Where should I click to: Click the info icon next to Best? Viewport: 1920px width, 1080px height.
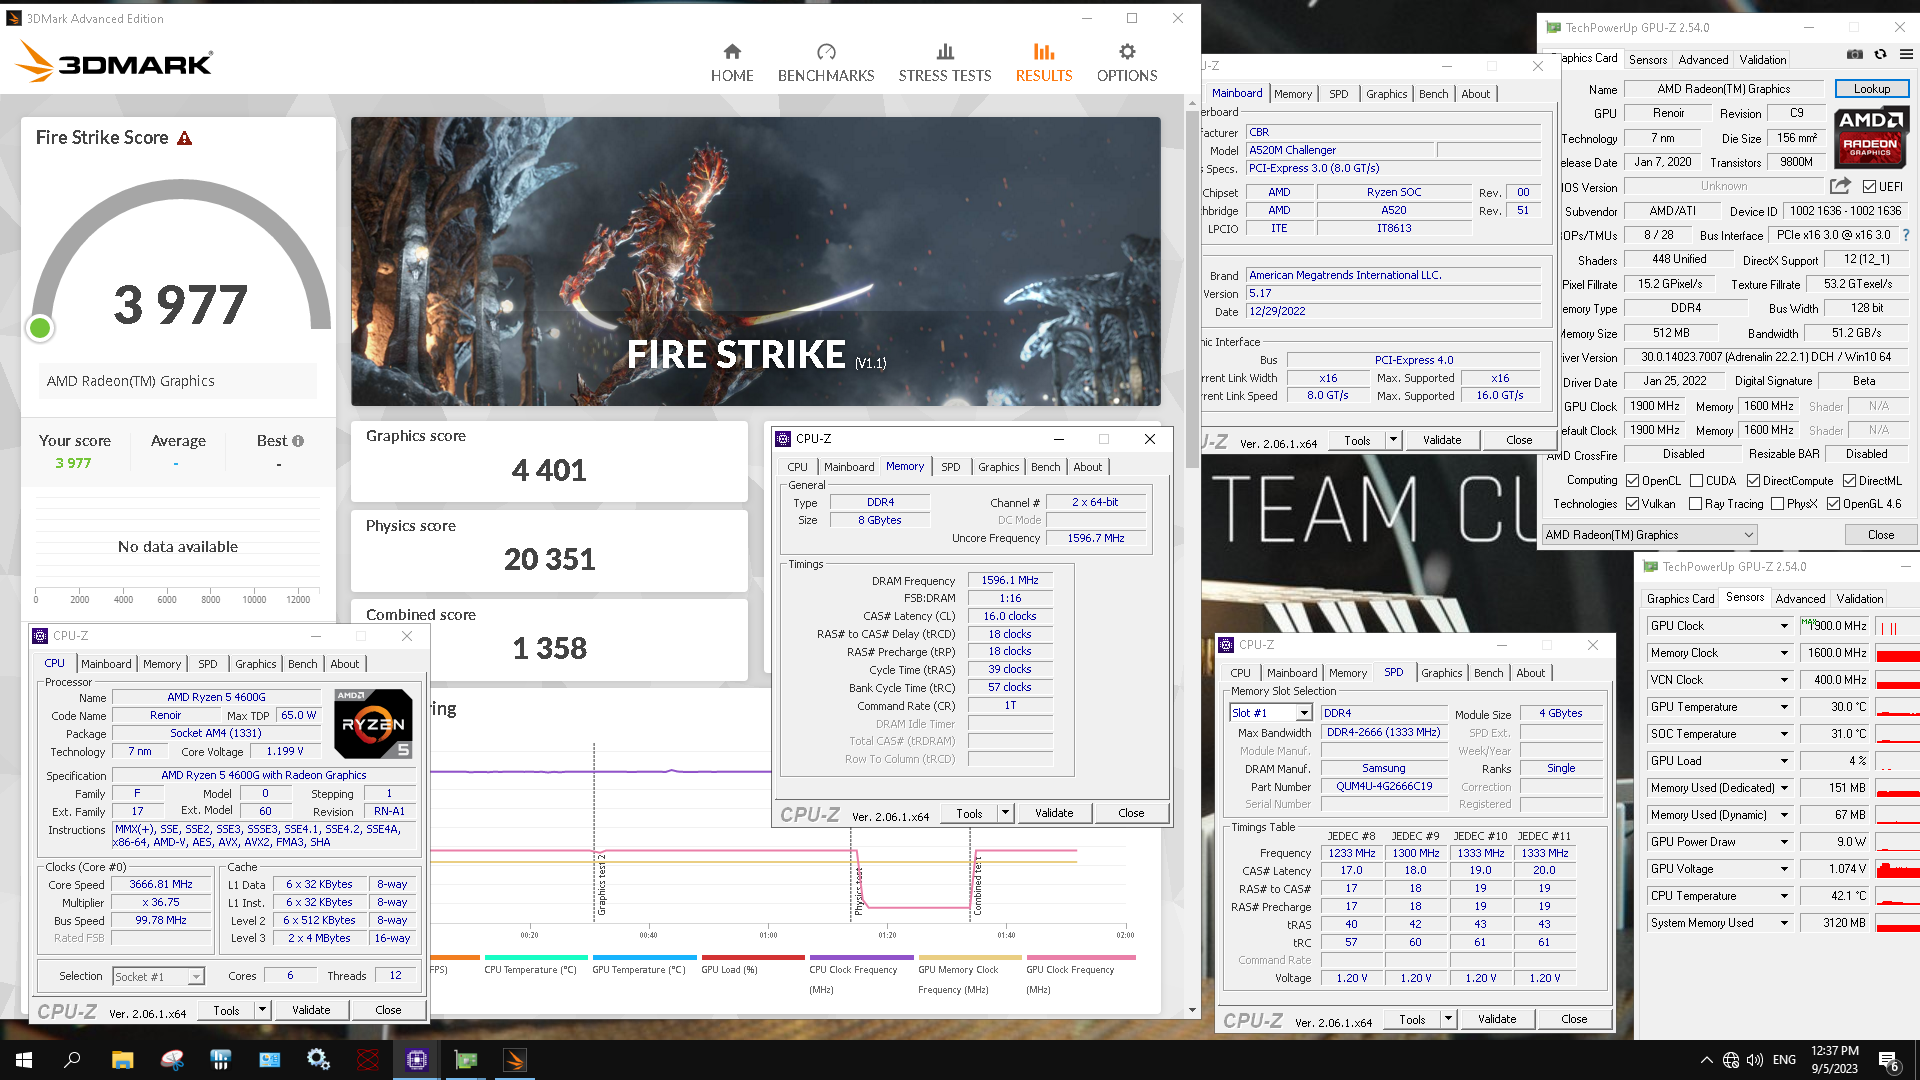click(x=298, y=441)
